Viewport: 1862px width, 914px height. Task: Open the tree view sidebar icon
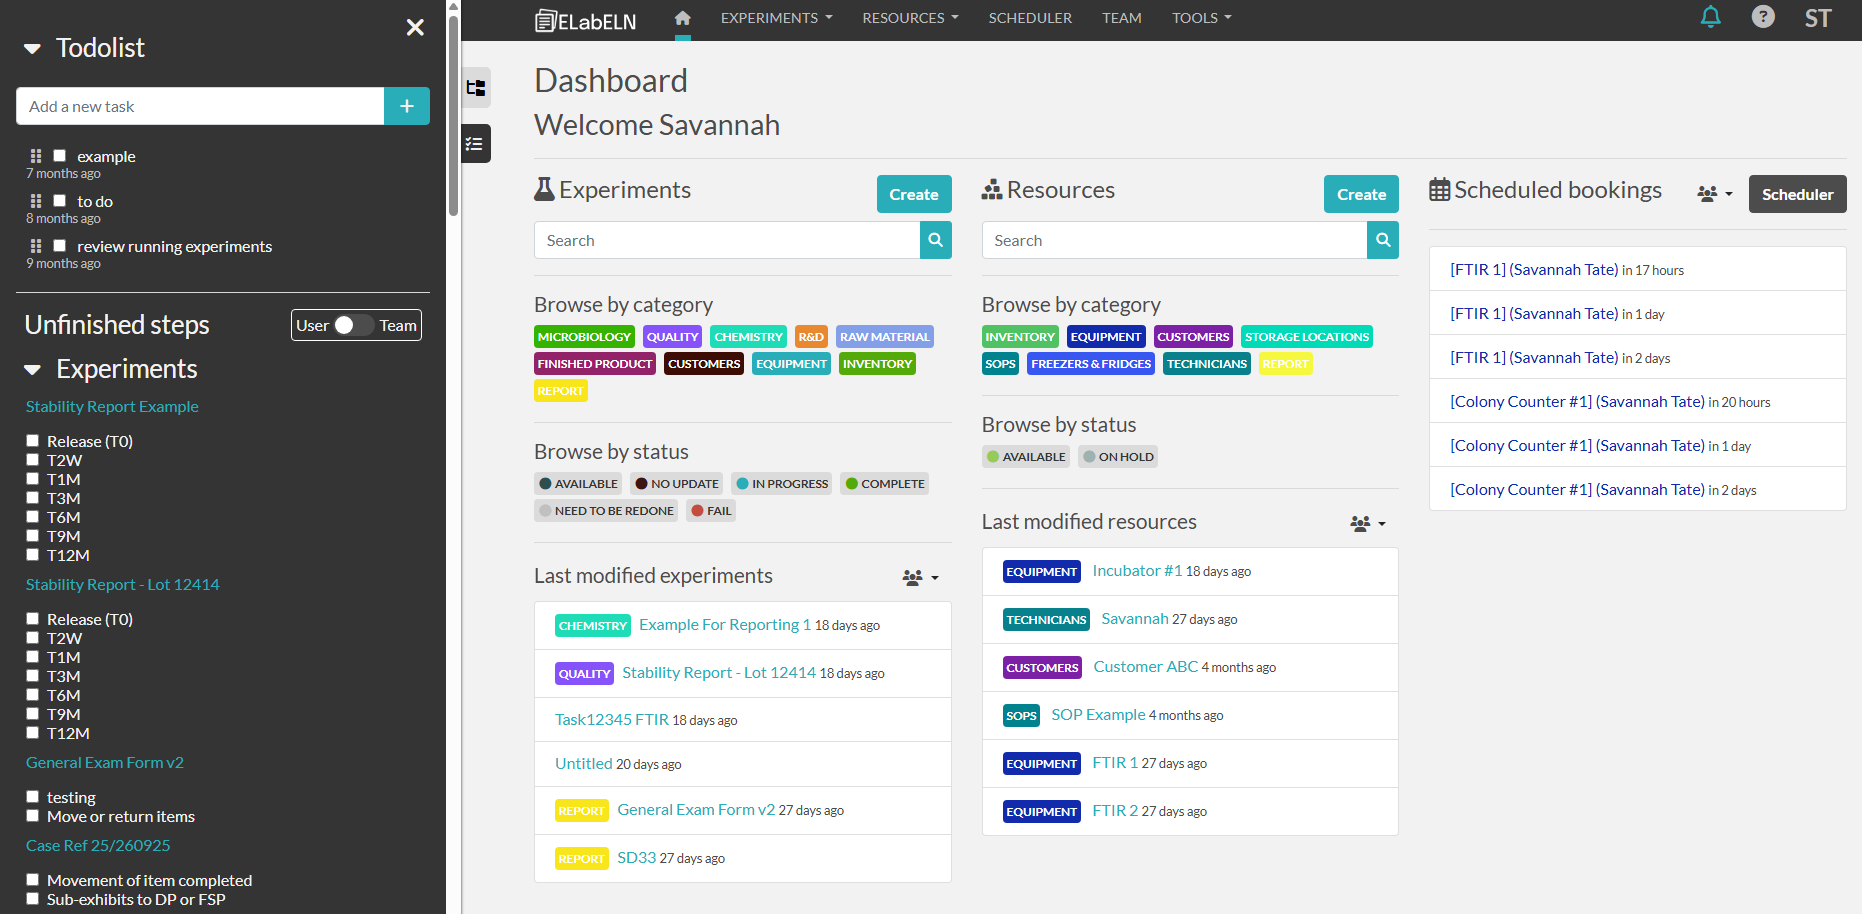point(476,88)
